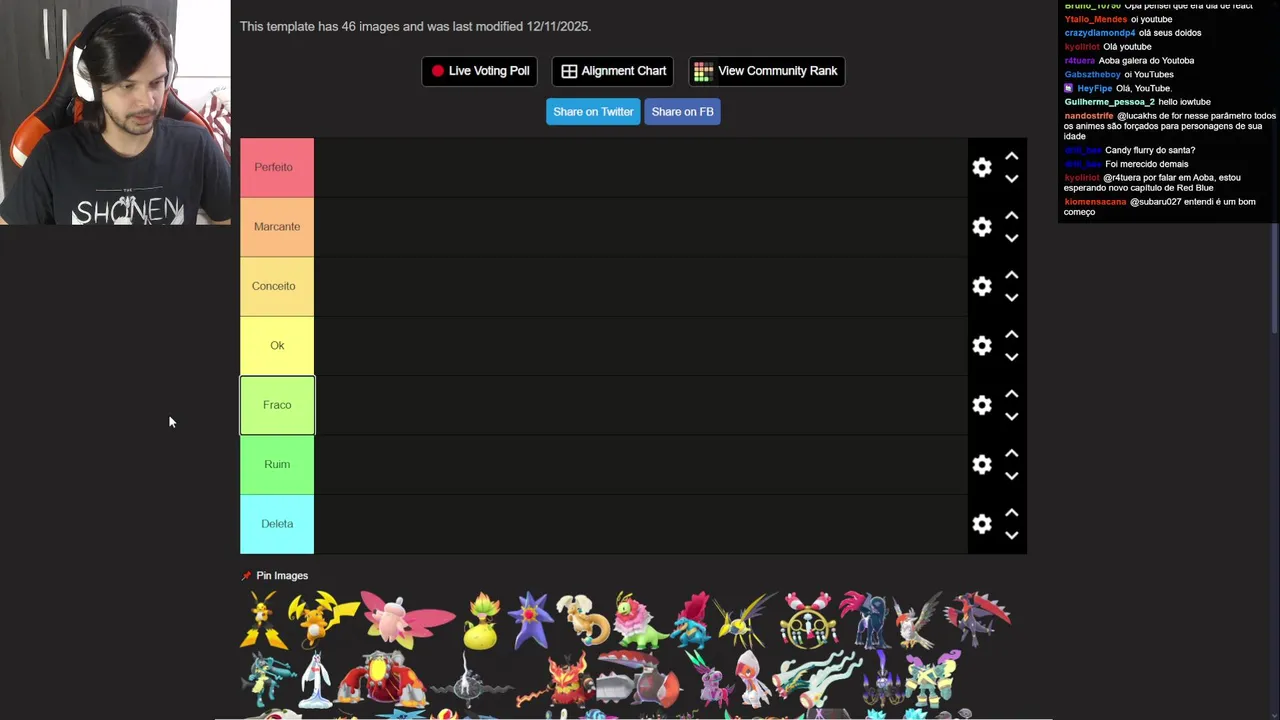Move Fraco row up with arrow
The width and height of the screenshot is (1280, 720).
pos(1012,394)
